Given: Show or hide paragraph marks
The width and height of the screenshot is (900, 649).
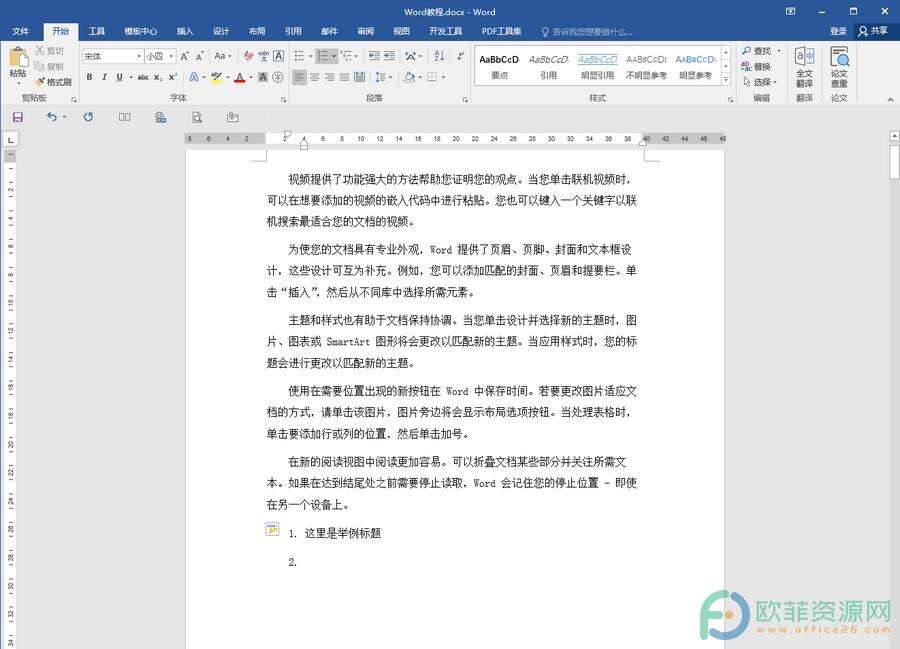Looking at the screenshot, I should click(x=460, y=56).
